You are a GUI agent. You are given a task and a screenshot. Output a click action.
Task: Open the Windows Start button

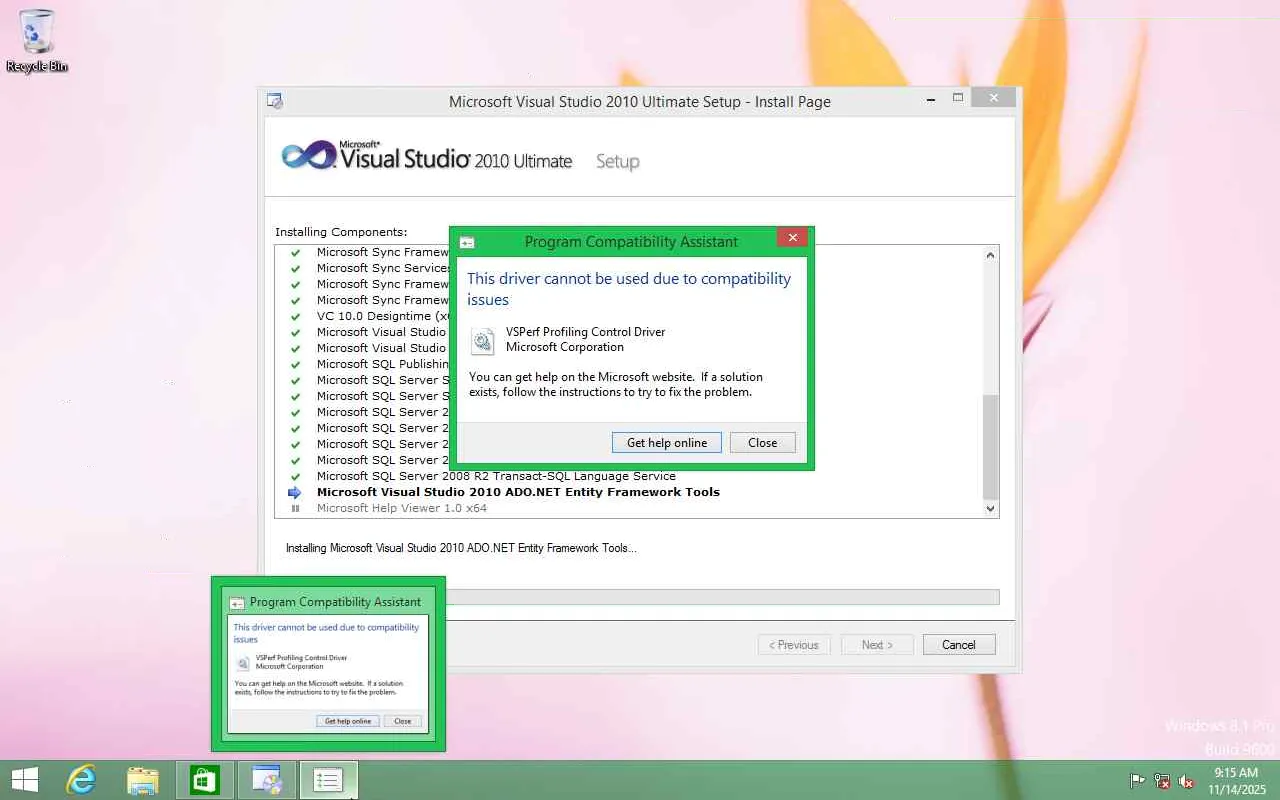pyautogui.click(x=25, y=780)
